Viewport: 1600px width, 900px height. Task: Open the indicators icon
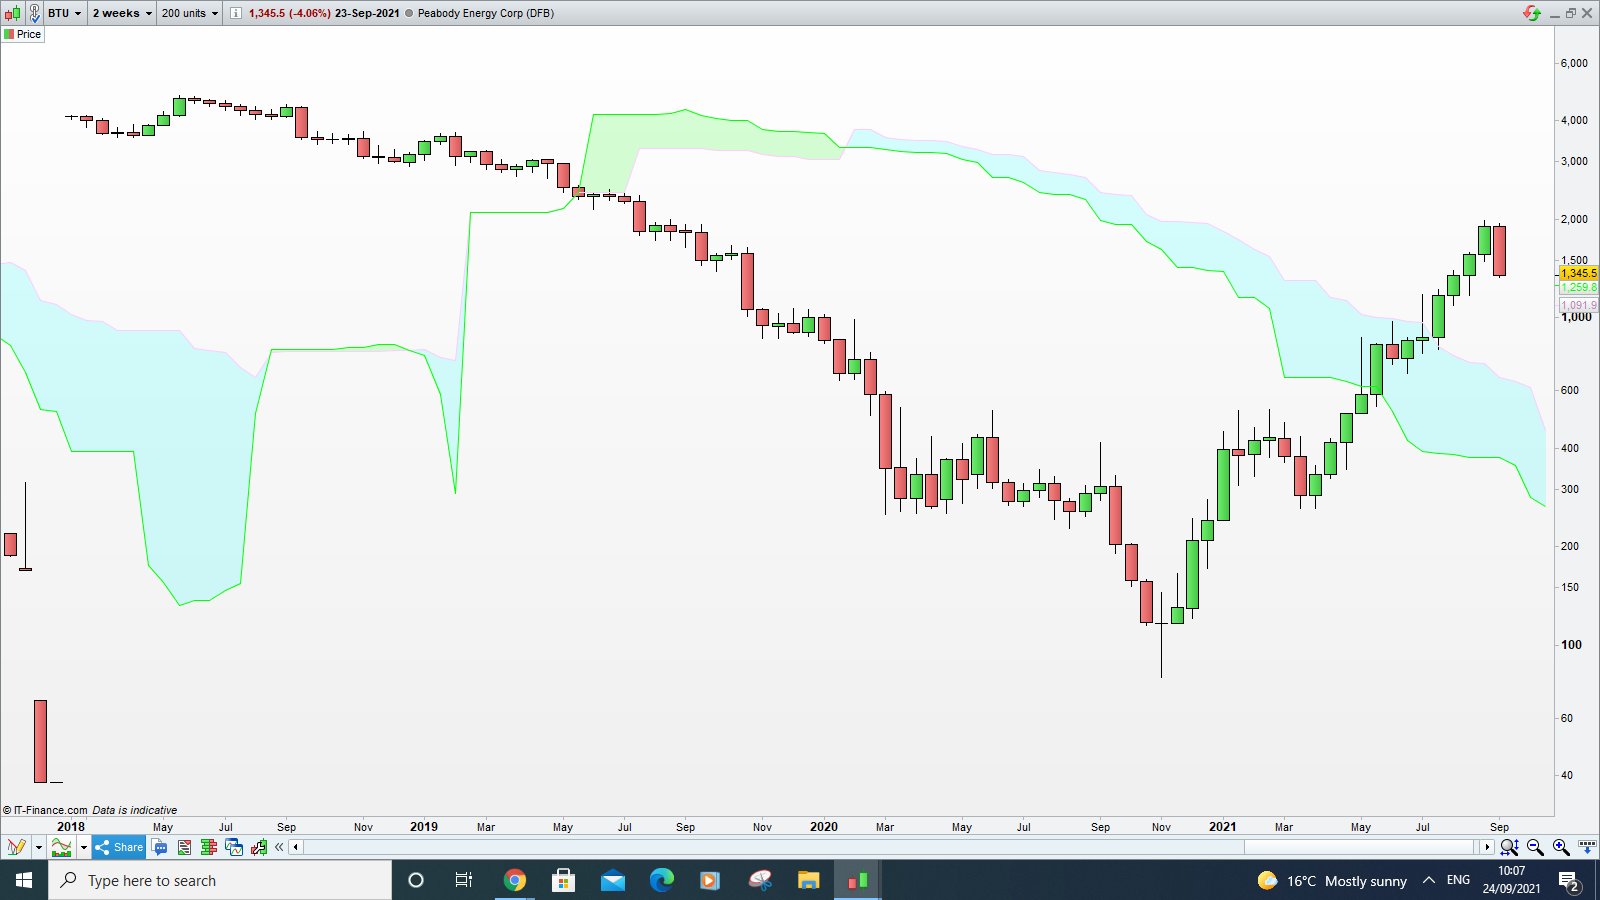61,847
